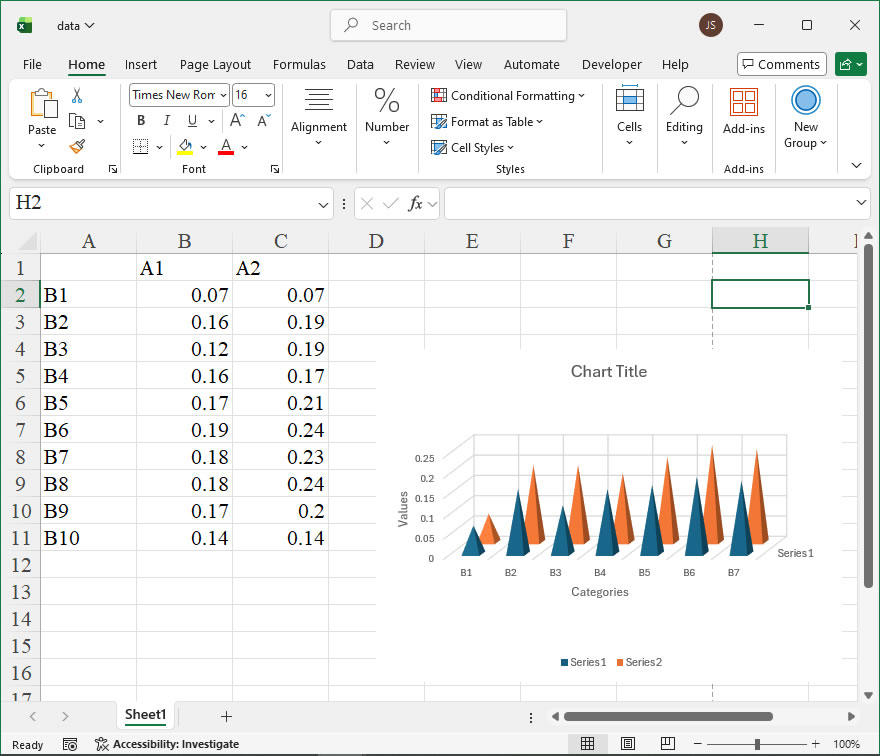Expand the Name Box dropdown arrow

pyautogui.click(x=323, y=204)
